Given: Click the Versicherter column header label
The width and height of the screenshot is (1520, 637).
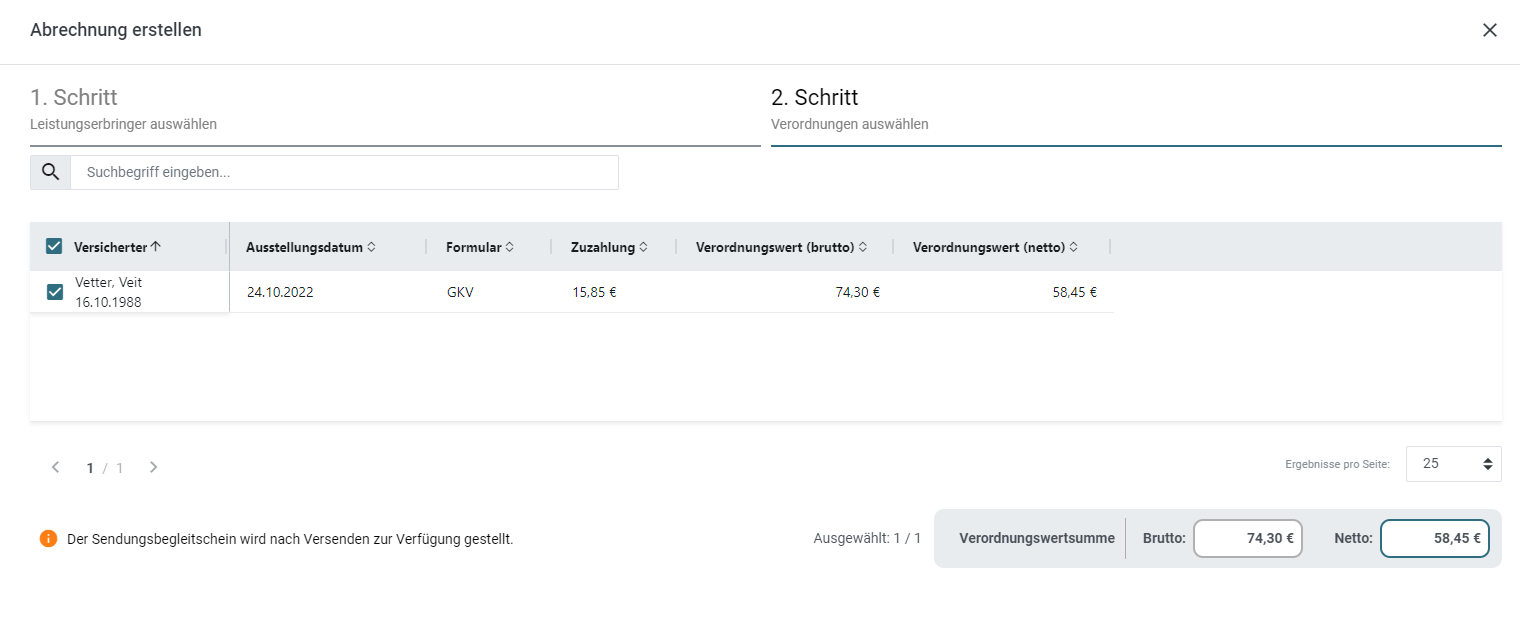Looking at the screenshot, I should point(110,247).
